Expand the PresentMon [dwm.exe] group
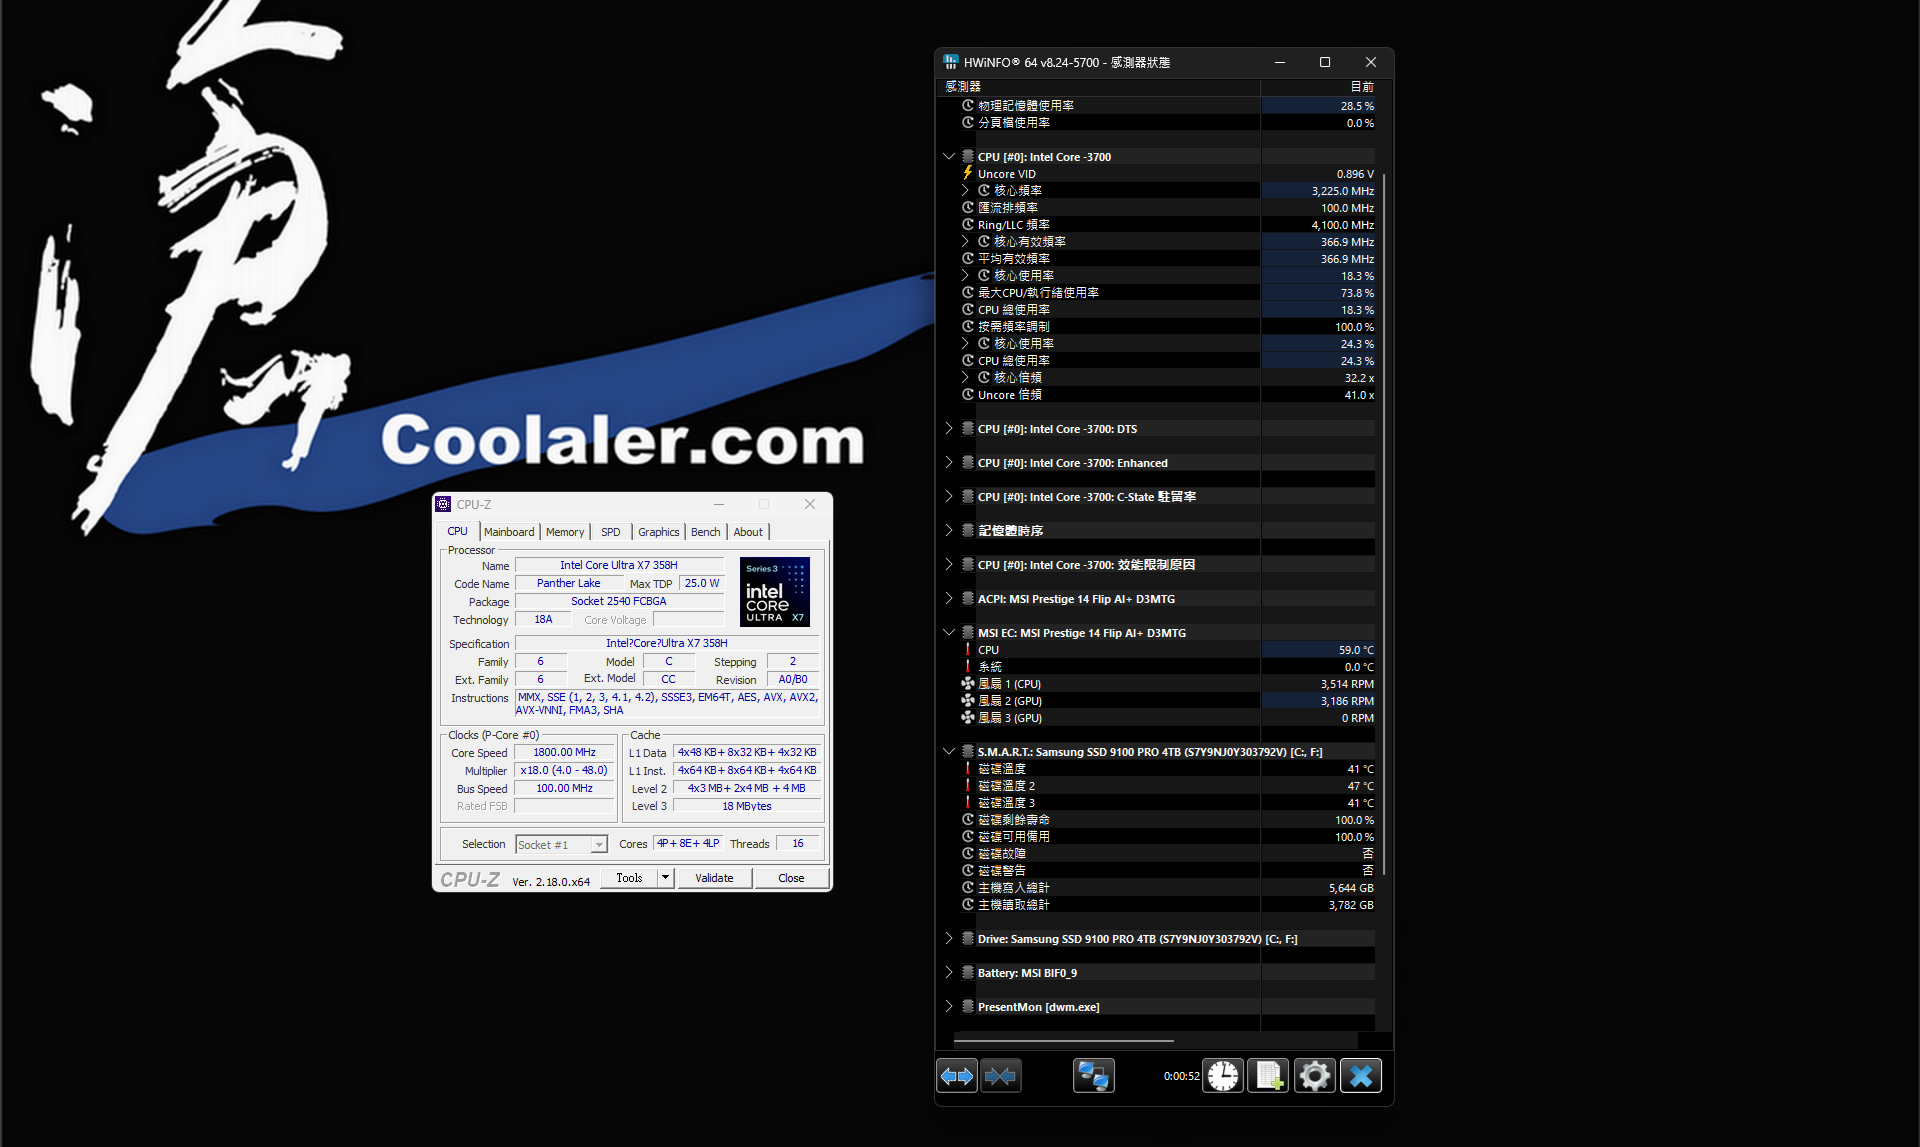Viewport: 1920px width, 1147px height. (x=949, y=1007)
